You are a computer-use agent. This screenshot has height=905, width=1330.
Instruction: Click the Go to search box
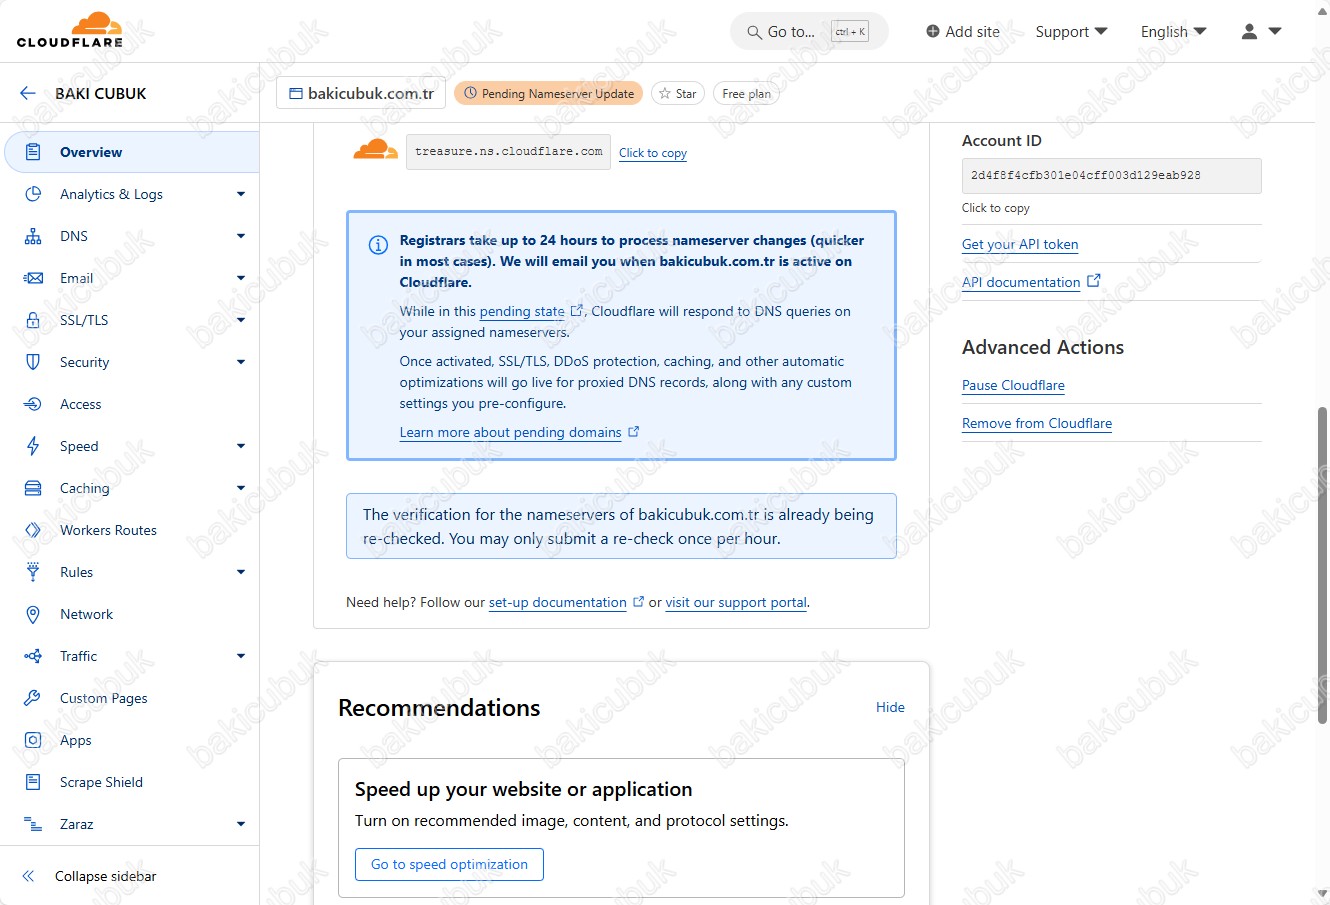808,32
